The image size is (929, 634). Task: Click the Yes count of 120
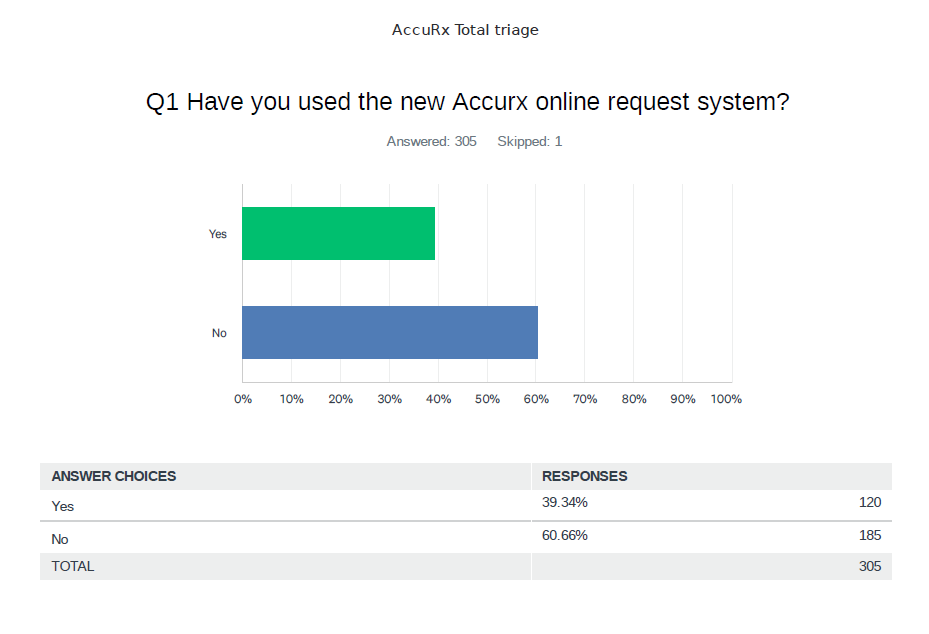[x=869, y=503]
